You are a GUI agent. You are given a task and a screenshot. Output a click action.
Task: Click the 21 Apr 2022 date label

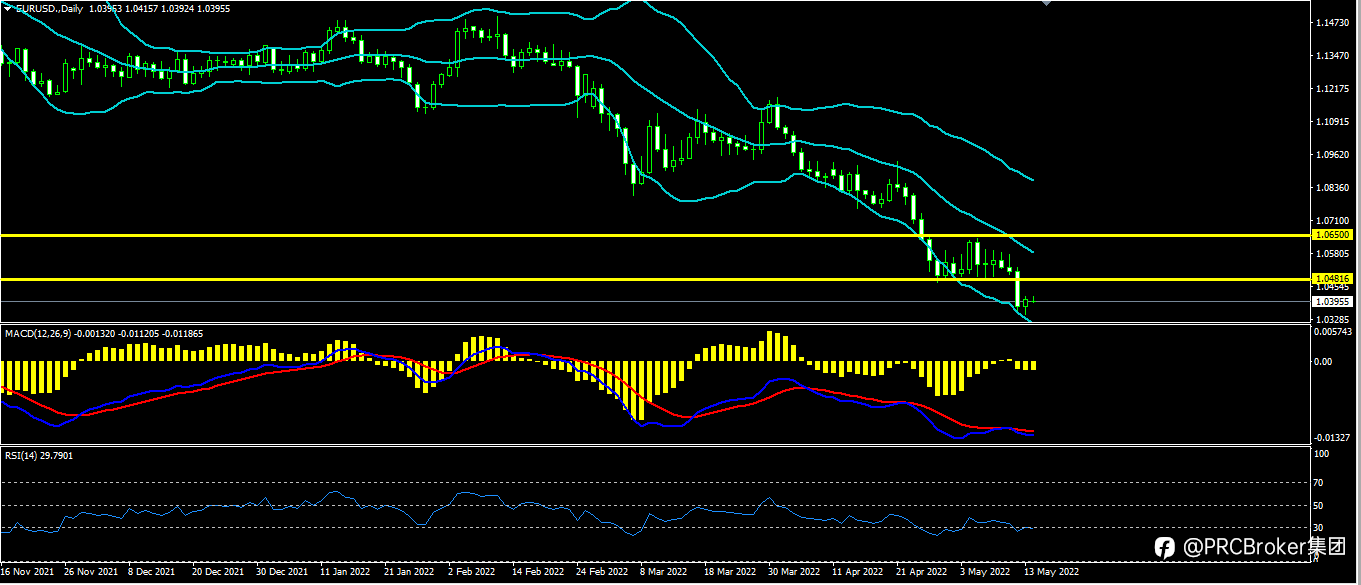click(921, 572)
